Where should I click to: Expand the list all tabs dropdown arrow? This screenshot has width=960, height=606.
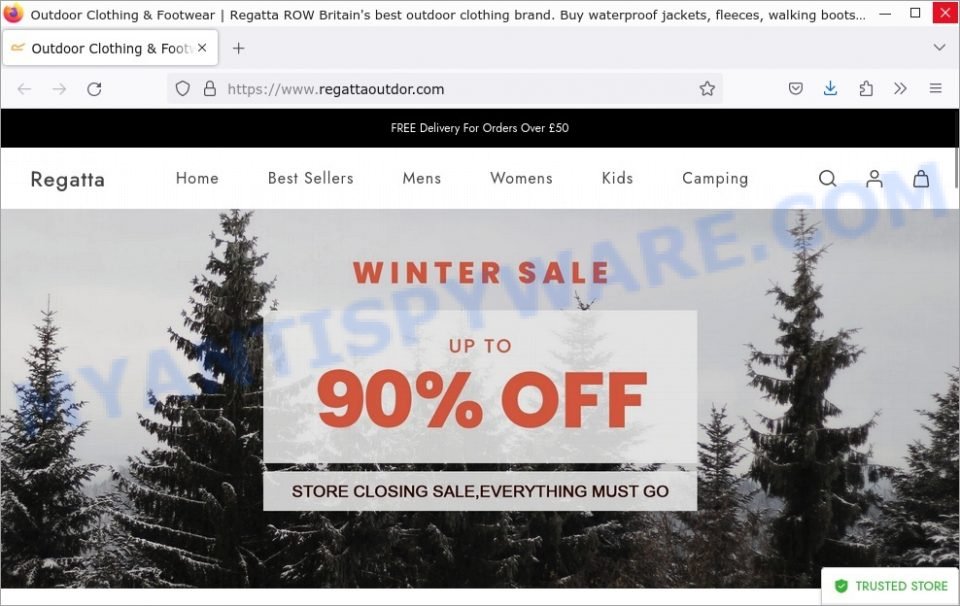[x=939, y=47]
